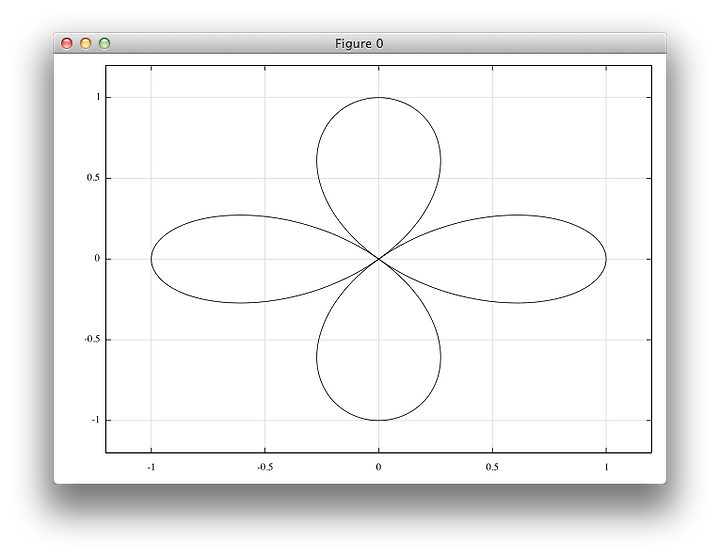The height and width of the screenshot is (558, 720).
Task: Click the Figure 0 title text
Action: tap(359, 44)
